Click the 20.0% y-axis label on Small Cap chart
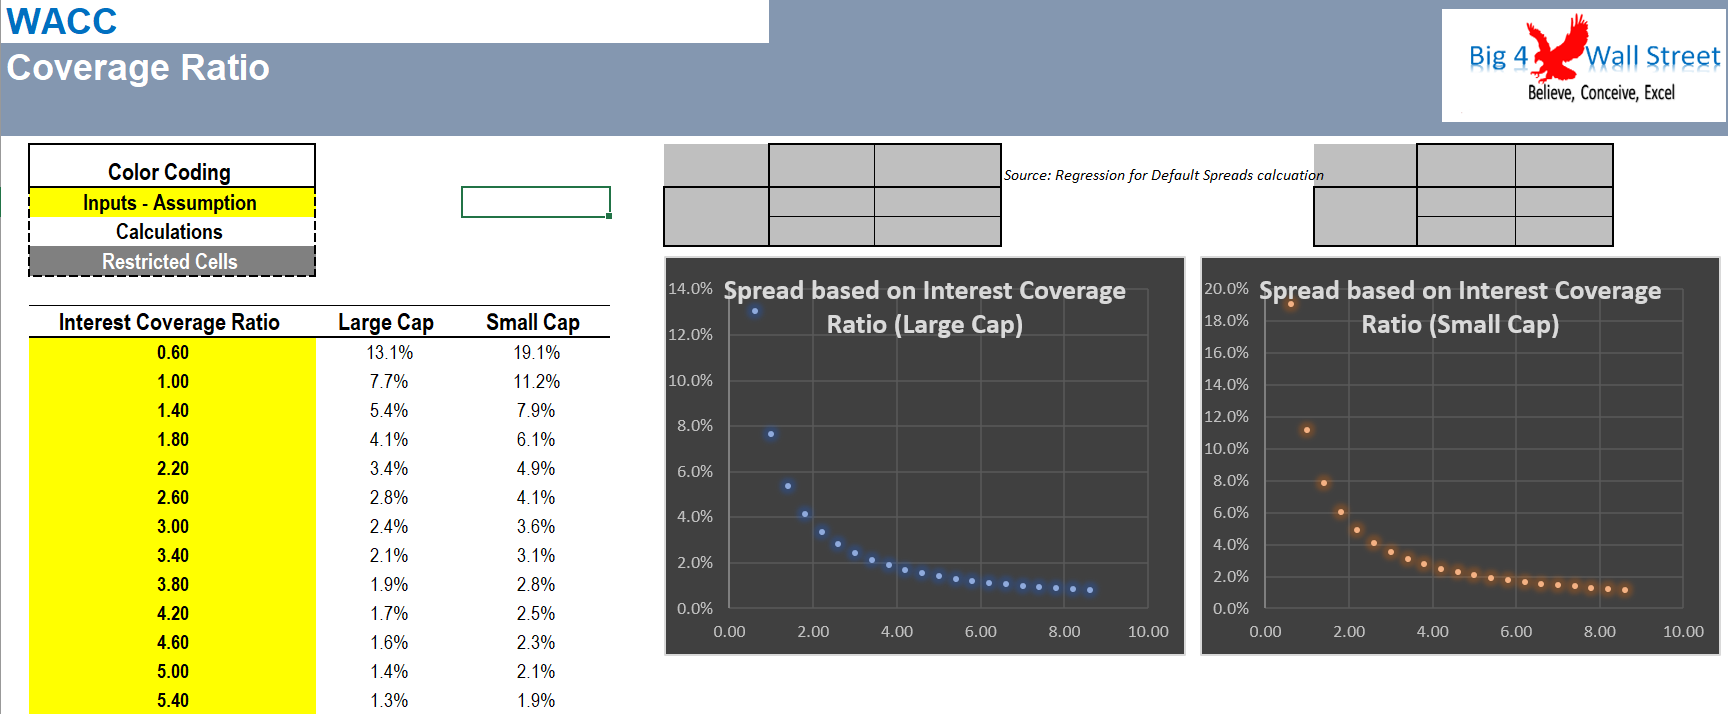1728x714 pixels. click(x=1226, y=288)
